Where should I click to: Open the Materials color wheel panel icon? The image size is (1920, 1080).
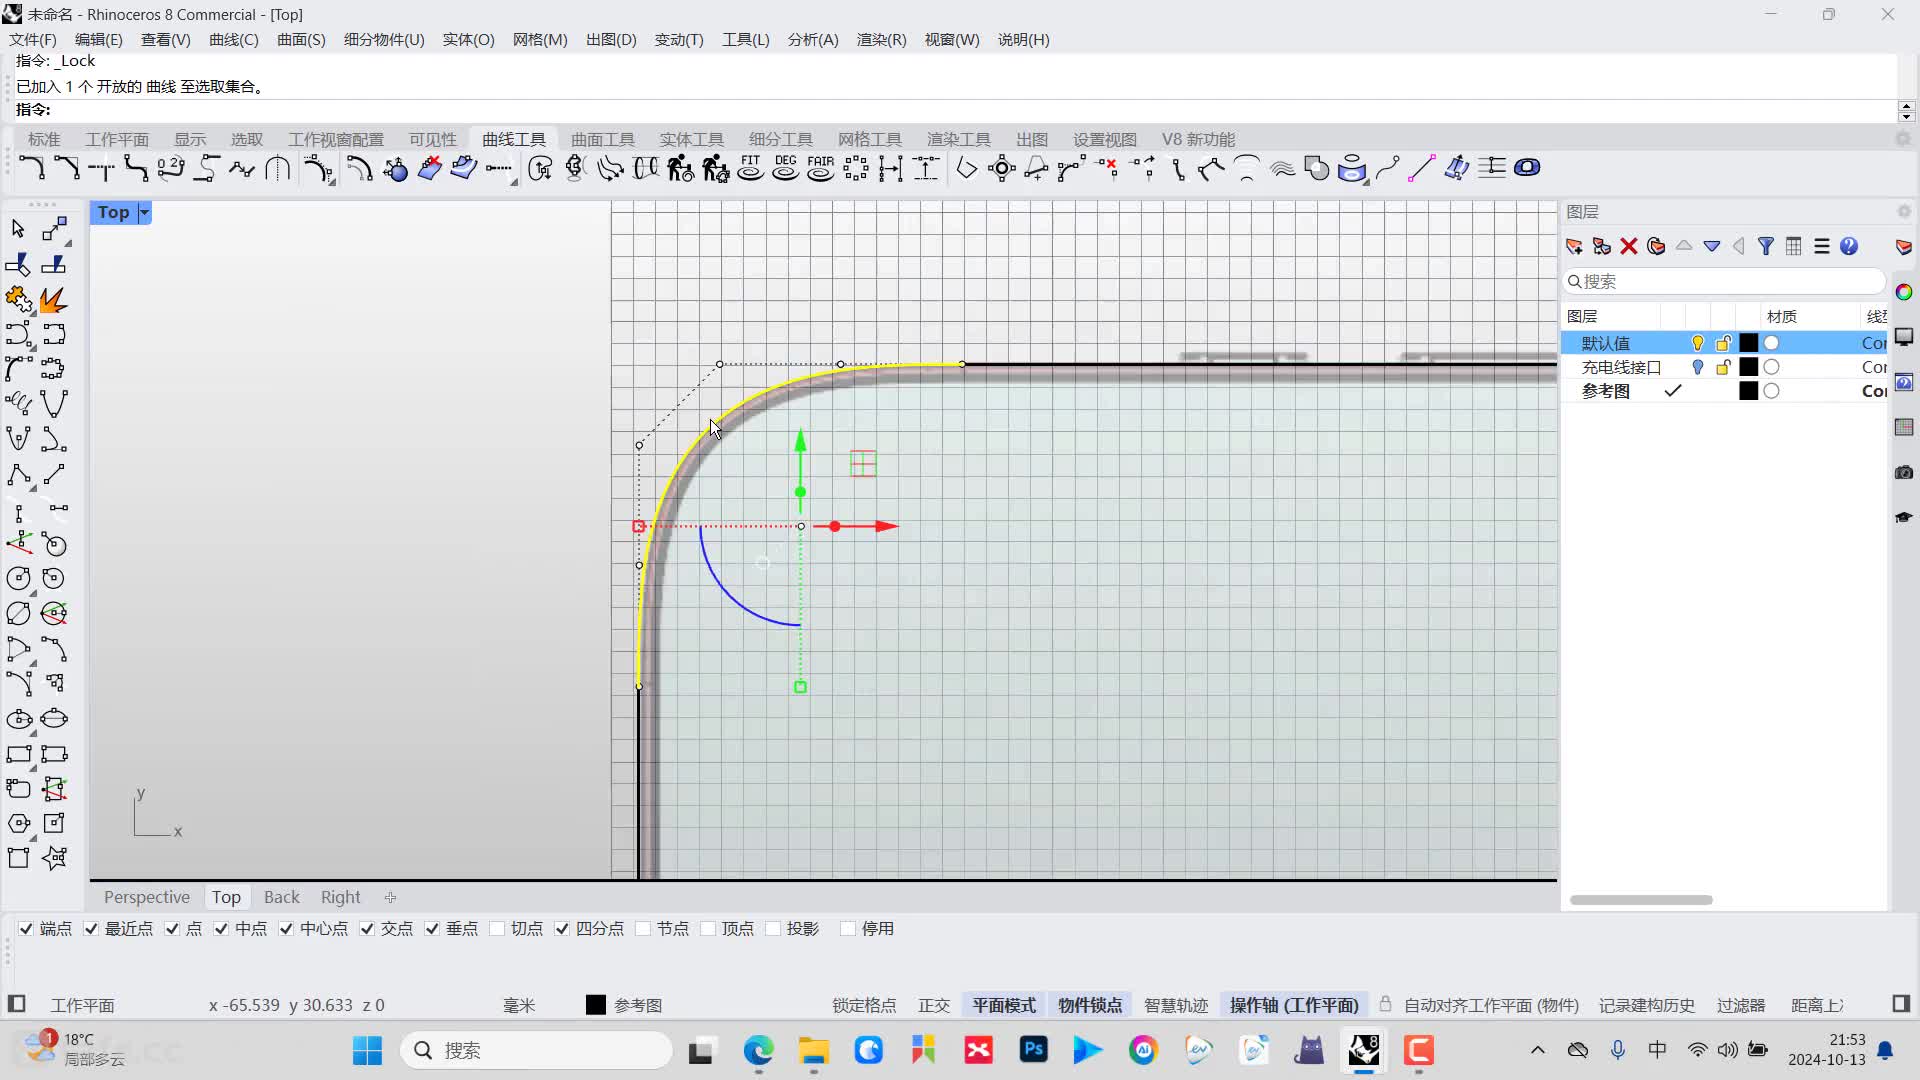tap(1904, 292)
